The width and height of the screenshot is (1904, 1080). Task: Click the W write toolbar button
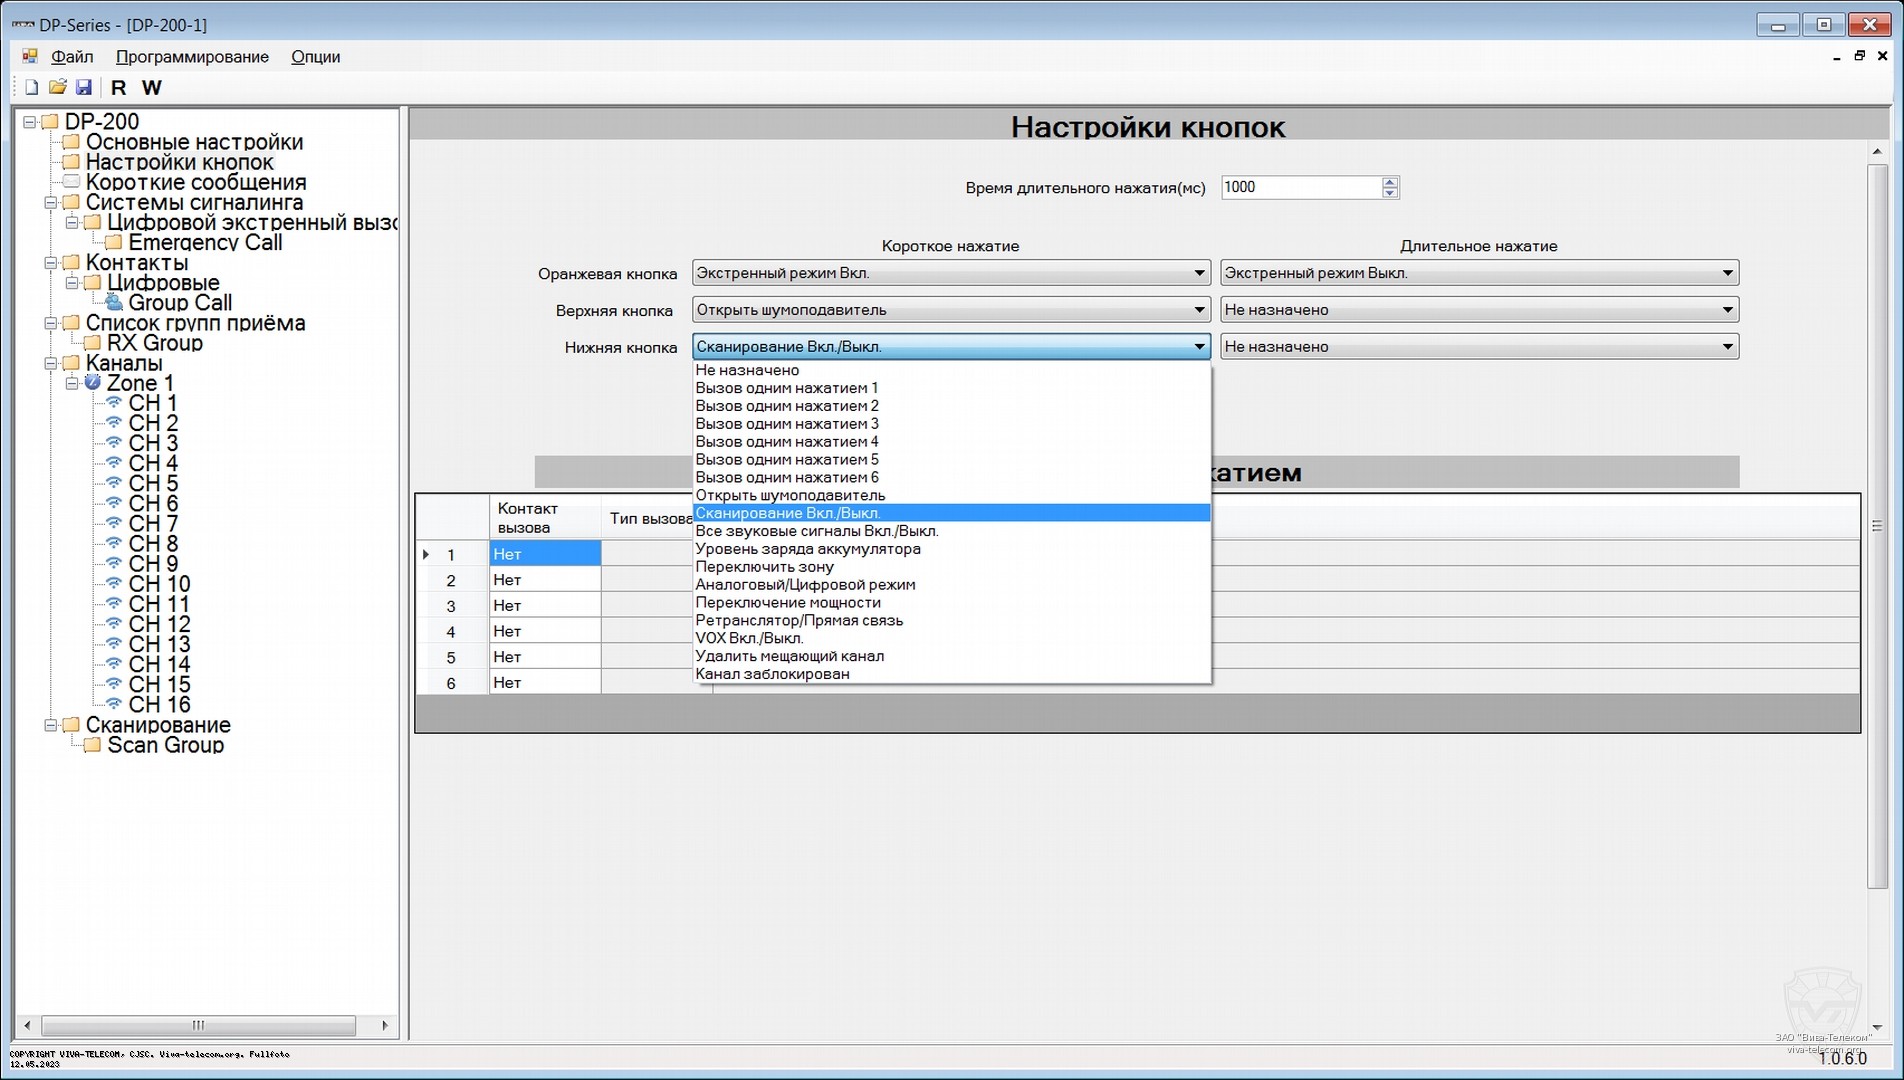(x=151, y=88)
